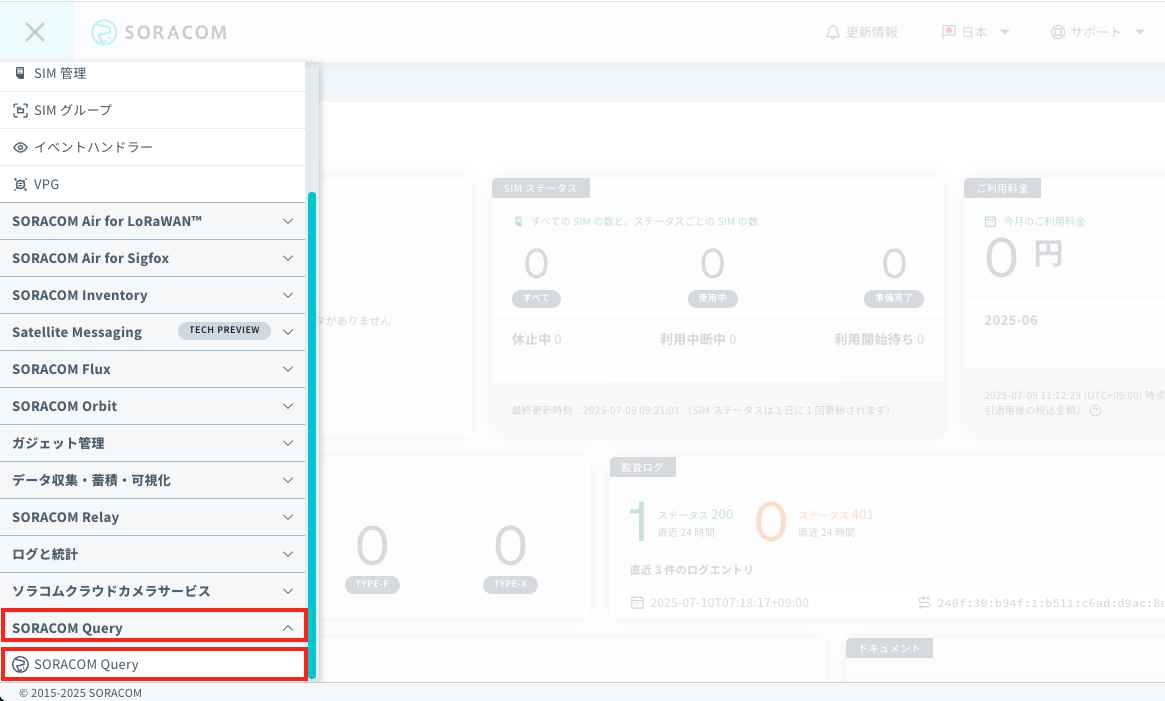Screen dimensions: 1165x701
Task: Expand ログと統計 section
Action: (152, 554)
